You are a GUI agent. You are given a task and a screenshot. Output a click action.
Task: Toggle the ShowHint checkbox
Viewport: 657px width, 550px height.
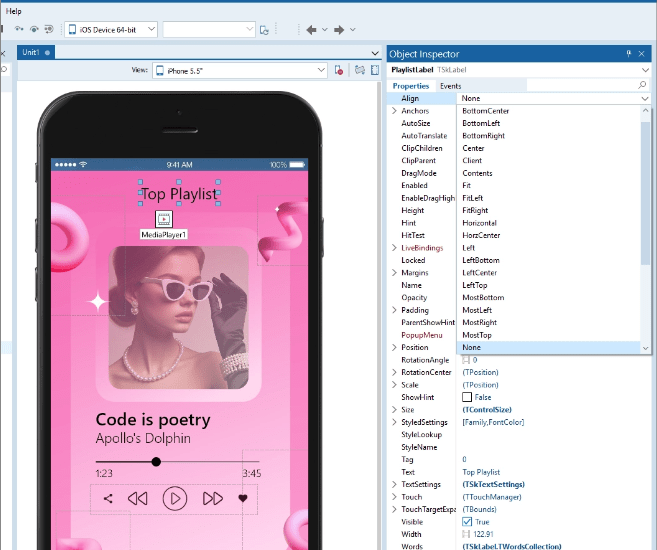click(467, 397)
